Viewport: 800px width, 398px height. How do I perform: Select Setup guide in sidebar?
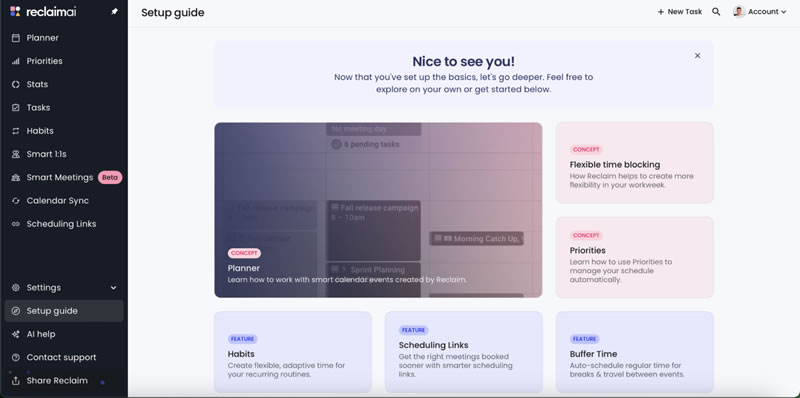(x=64, y=311)
